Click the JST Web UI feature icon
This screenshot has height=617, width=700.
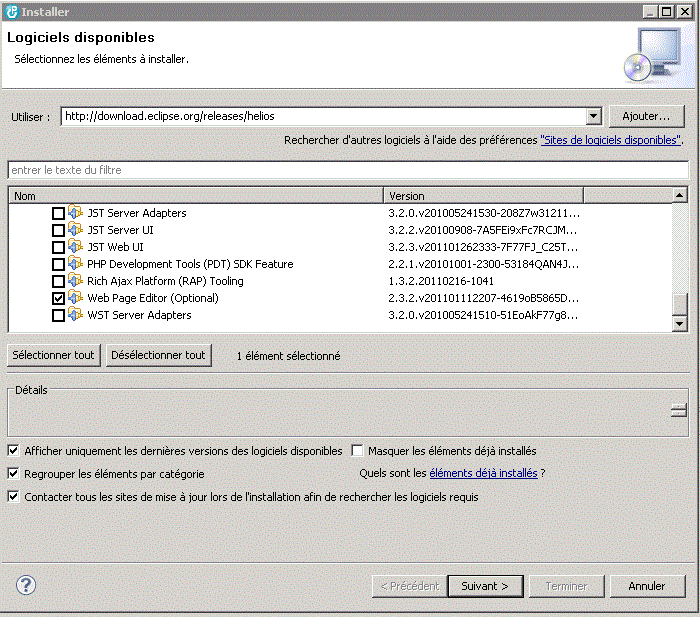click(75, 246)
